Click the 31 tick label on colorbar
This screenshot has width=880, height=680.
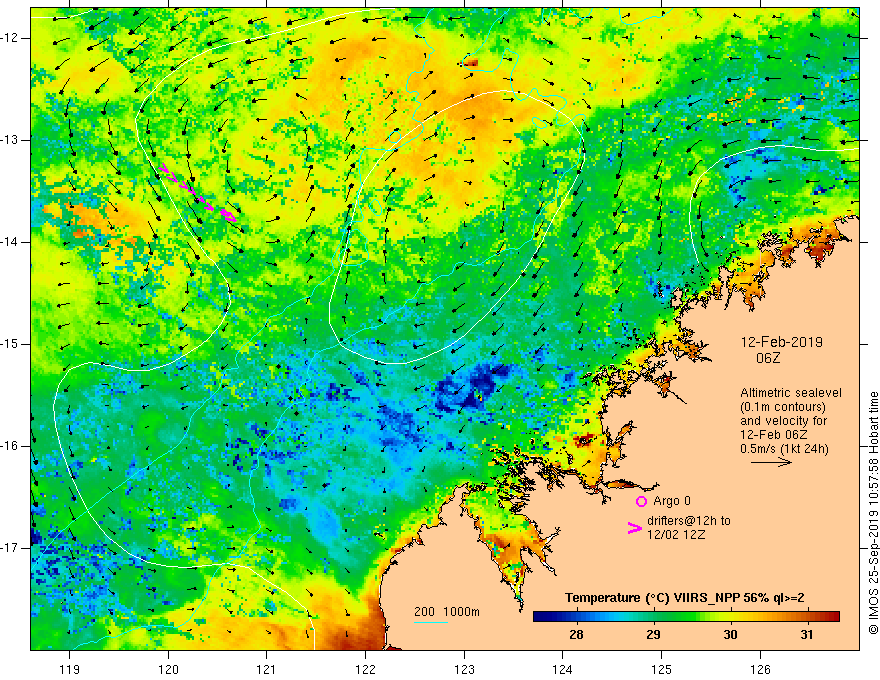pos(806,635)
